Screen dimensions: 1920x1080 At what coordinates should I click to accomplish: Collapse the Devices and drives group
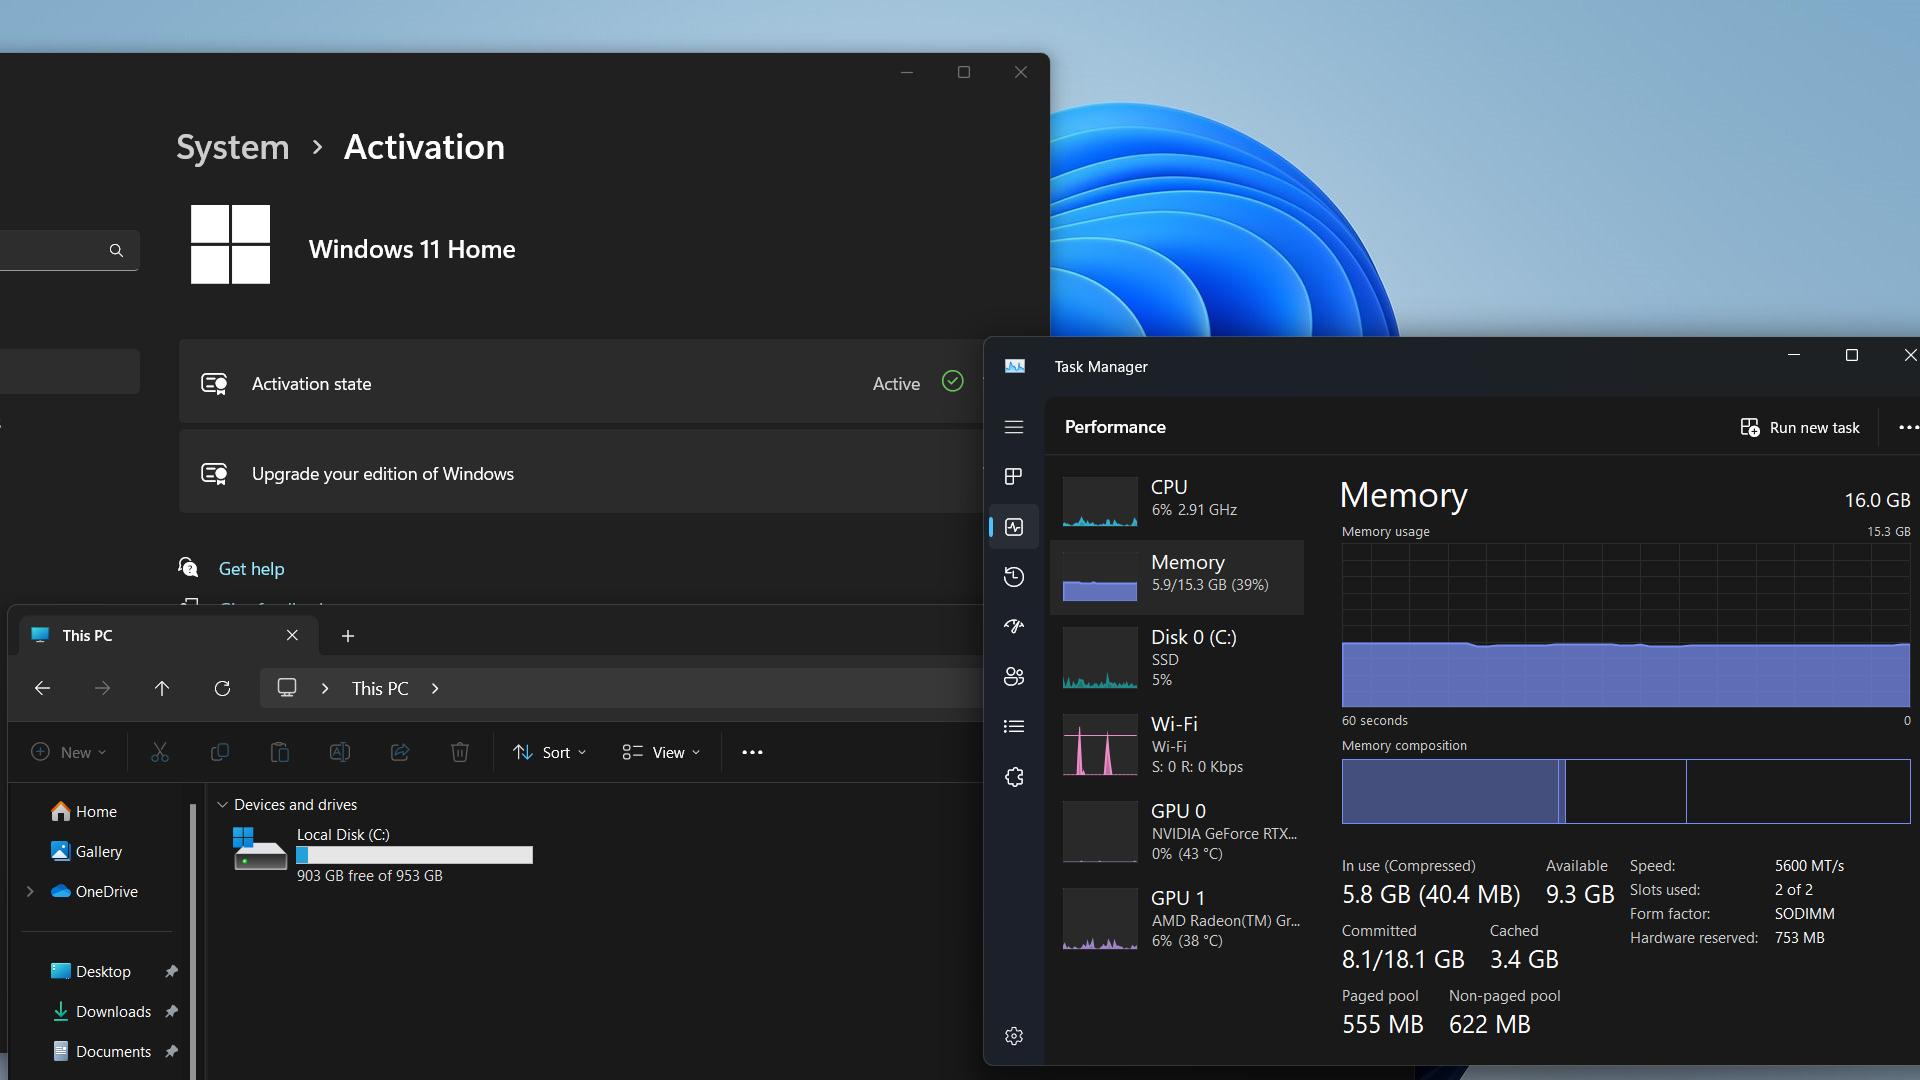pyautogui.click(x=222, y=805)
